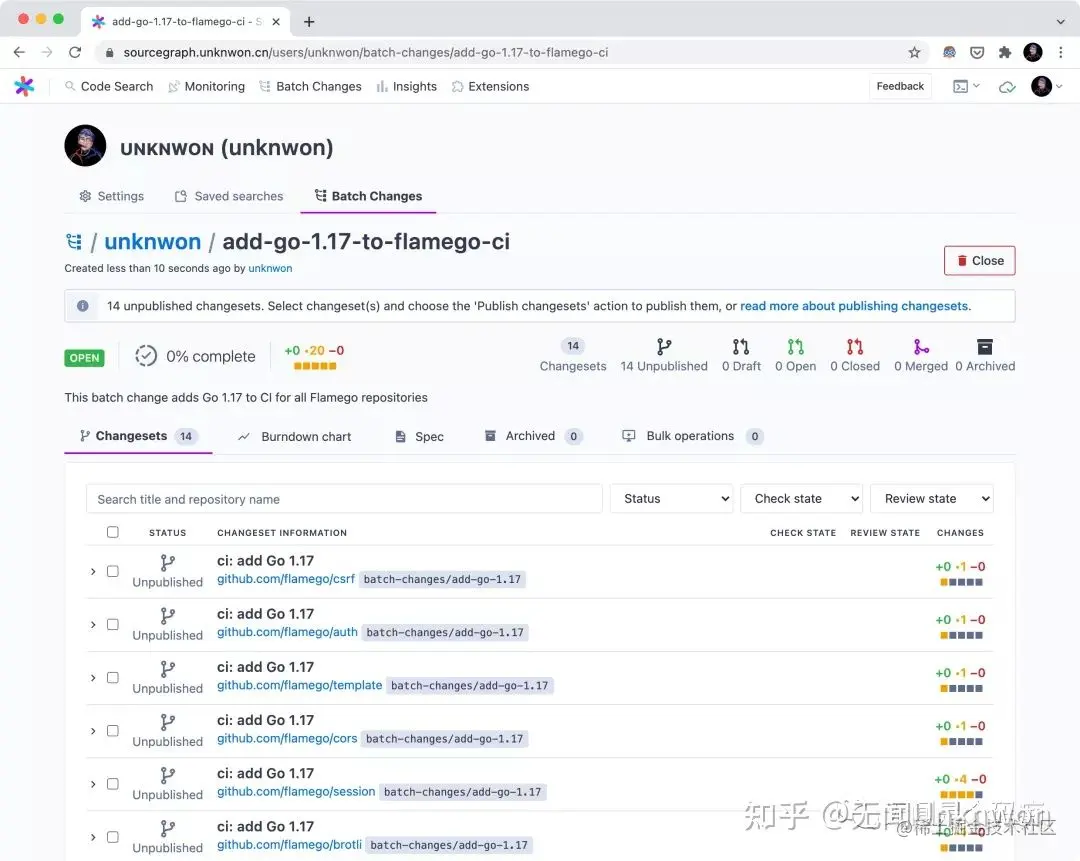The image size is (1080, 861).
Task: Click the Search title and repository name field
Action: coord(344,499)
